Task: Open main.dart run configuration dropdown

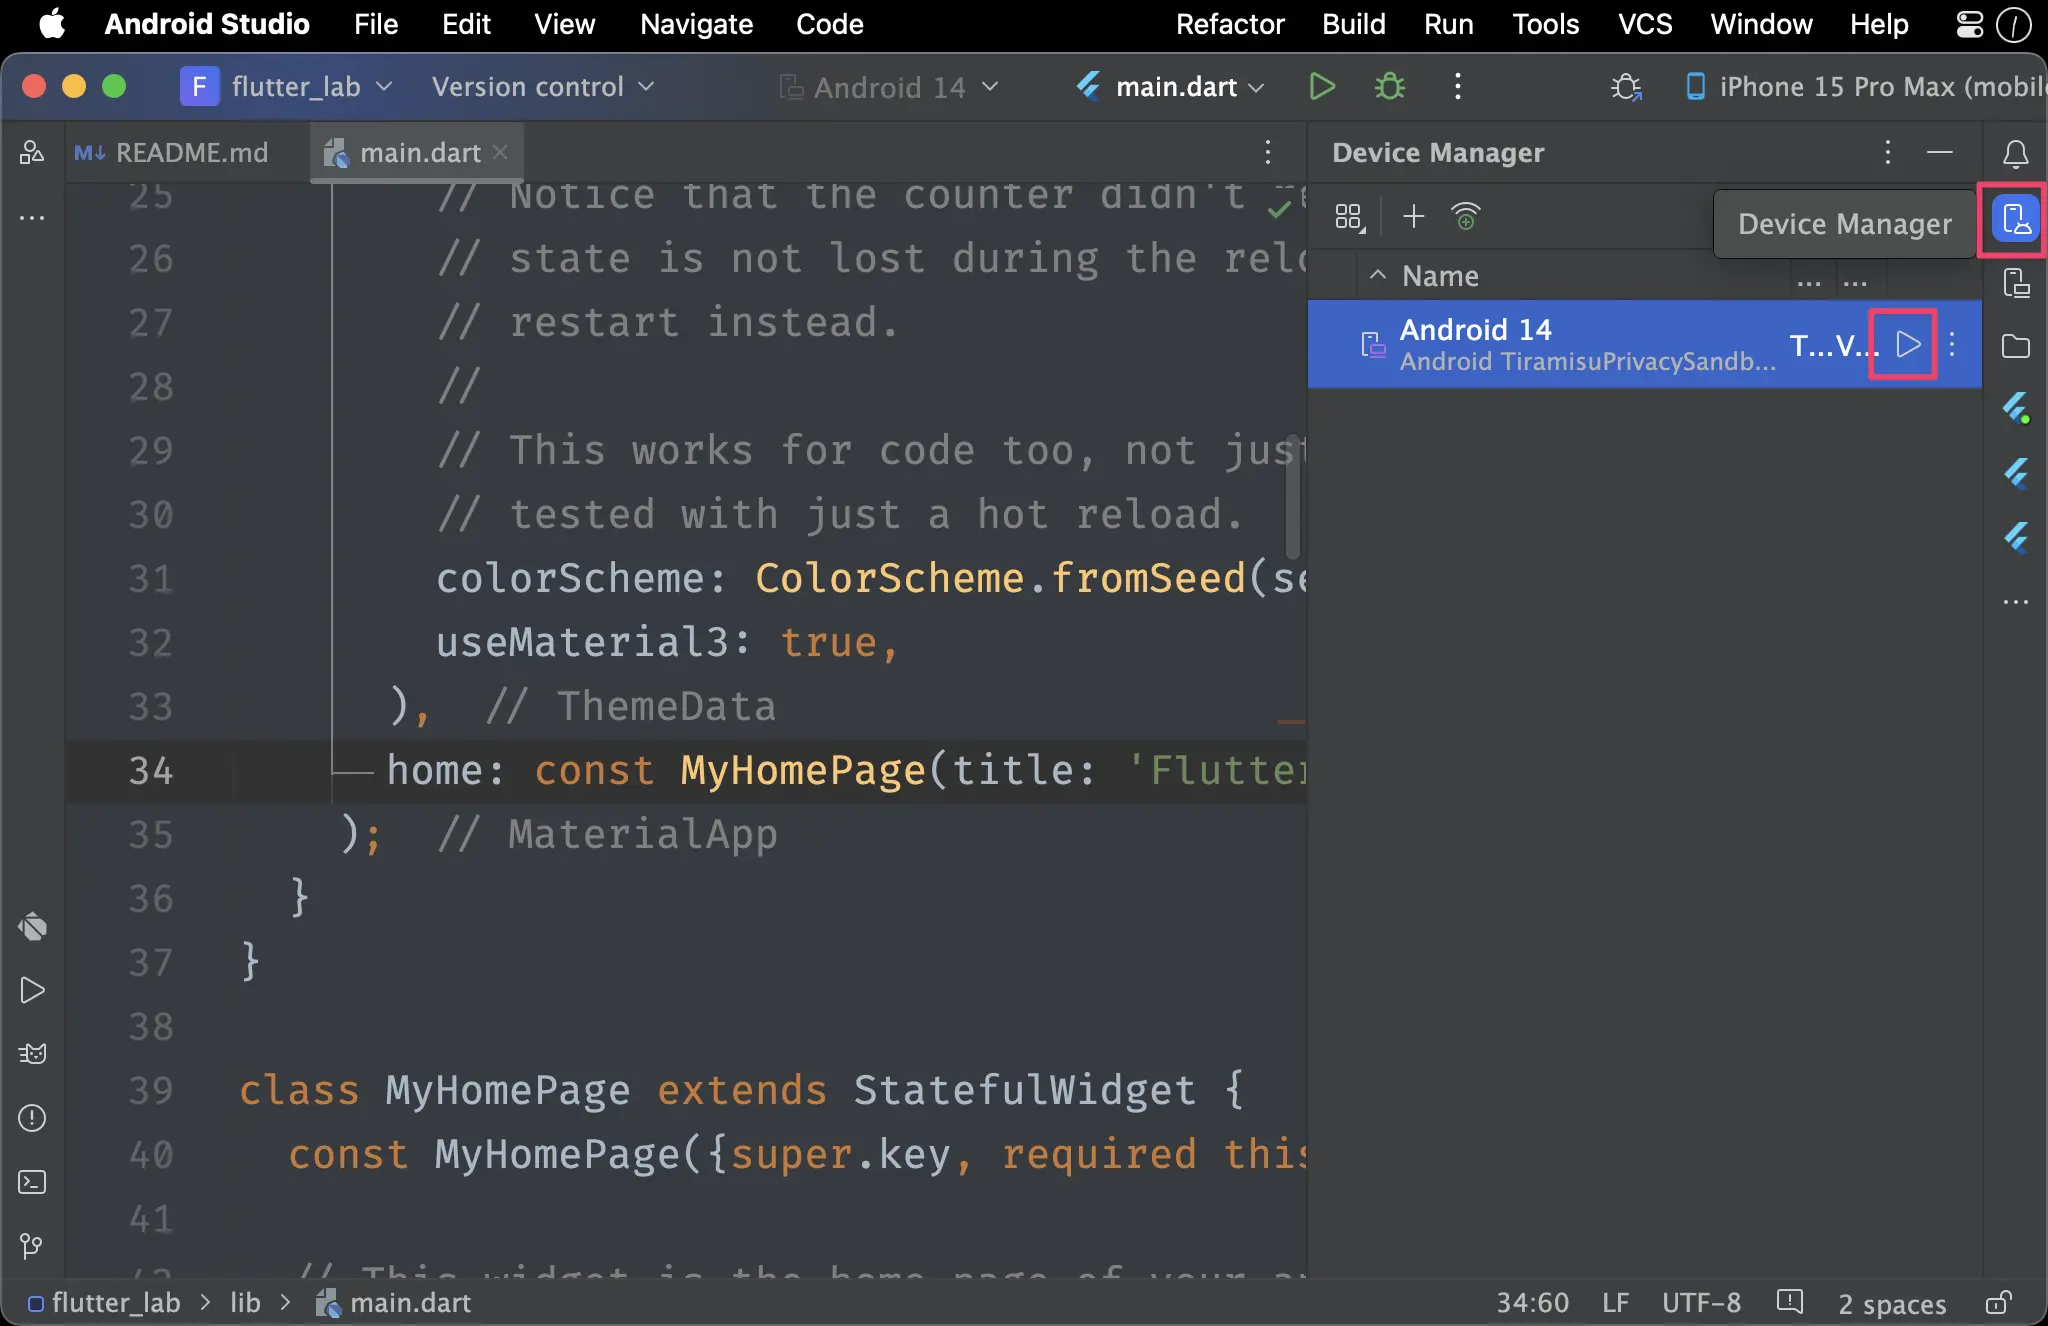Action: point(1170,87)
